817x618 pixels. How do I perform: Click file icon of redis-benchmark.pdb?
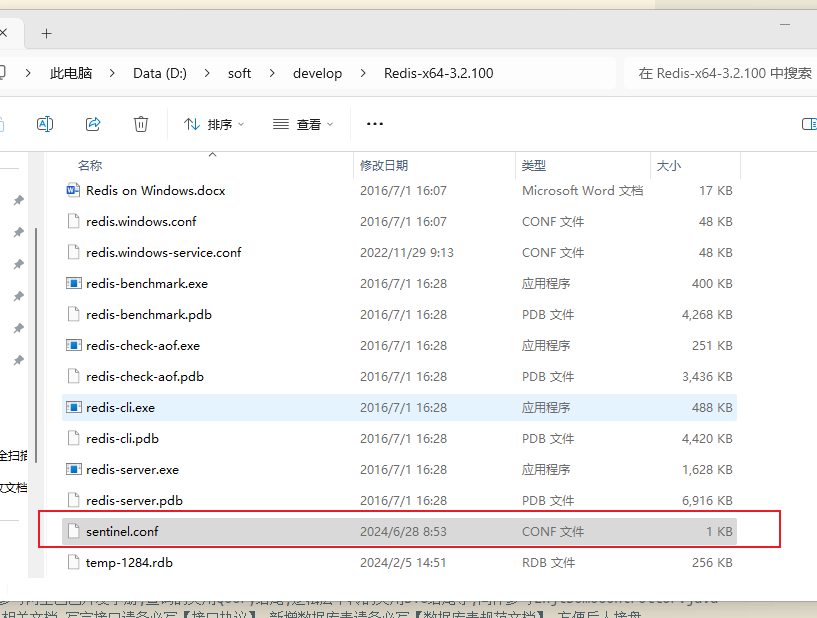73,315
